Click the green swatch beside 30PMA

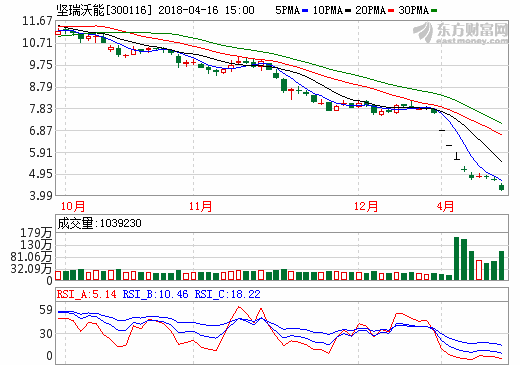tap(434, 11)
